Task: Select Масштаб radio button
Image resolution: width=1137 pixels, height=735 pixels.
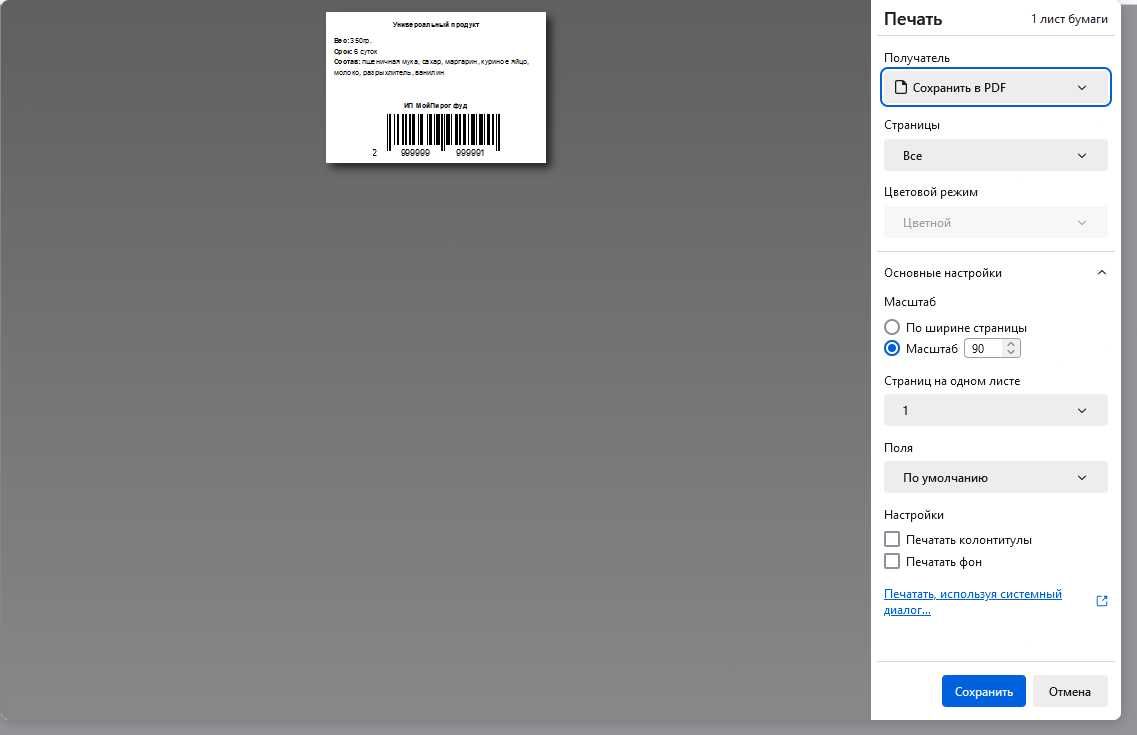Action: [x=892, y=349]
